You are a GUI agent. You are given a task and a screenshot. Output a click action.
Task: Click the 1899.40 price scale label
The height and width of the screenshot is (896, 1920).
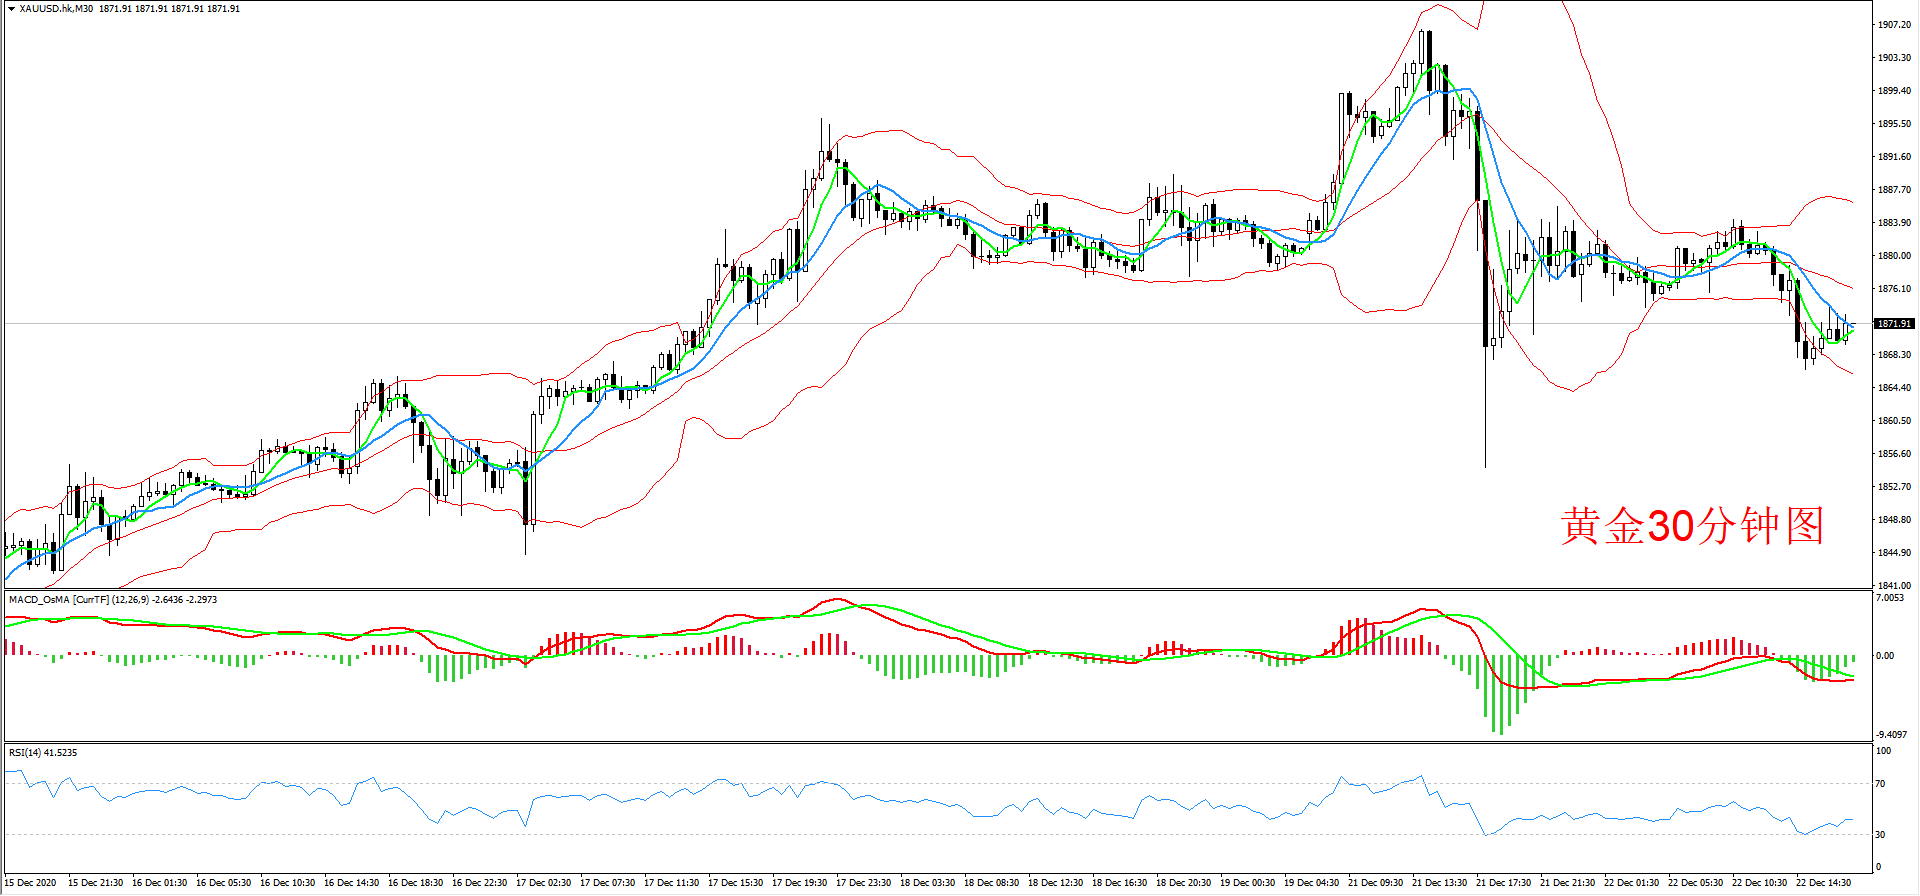tap(1894, 91)
